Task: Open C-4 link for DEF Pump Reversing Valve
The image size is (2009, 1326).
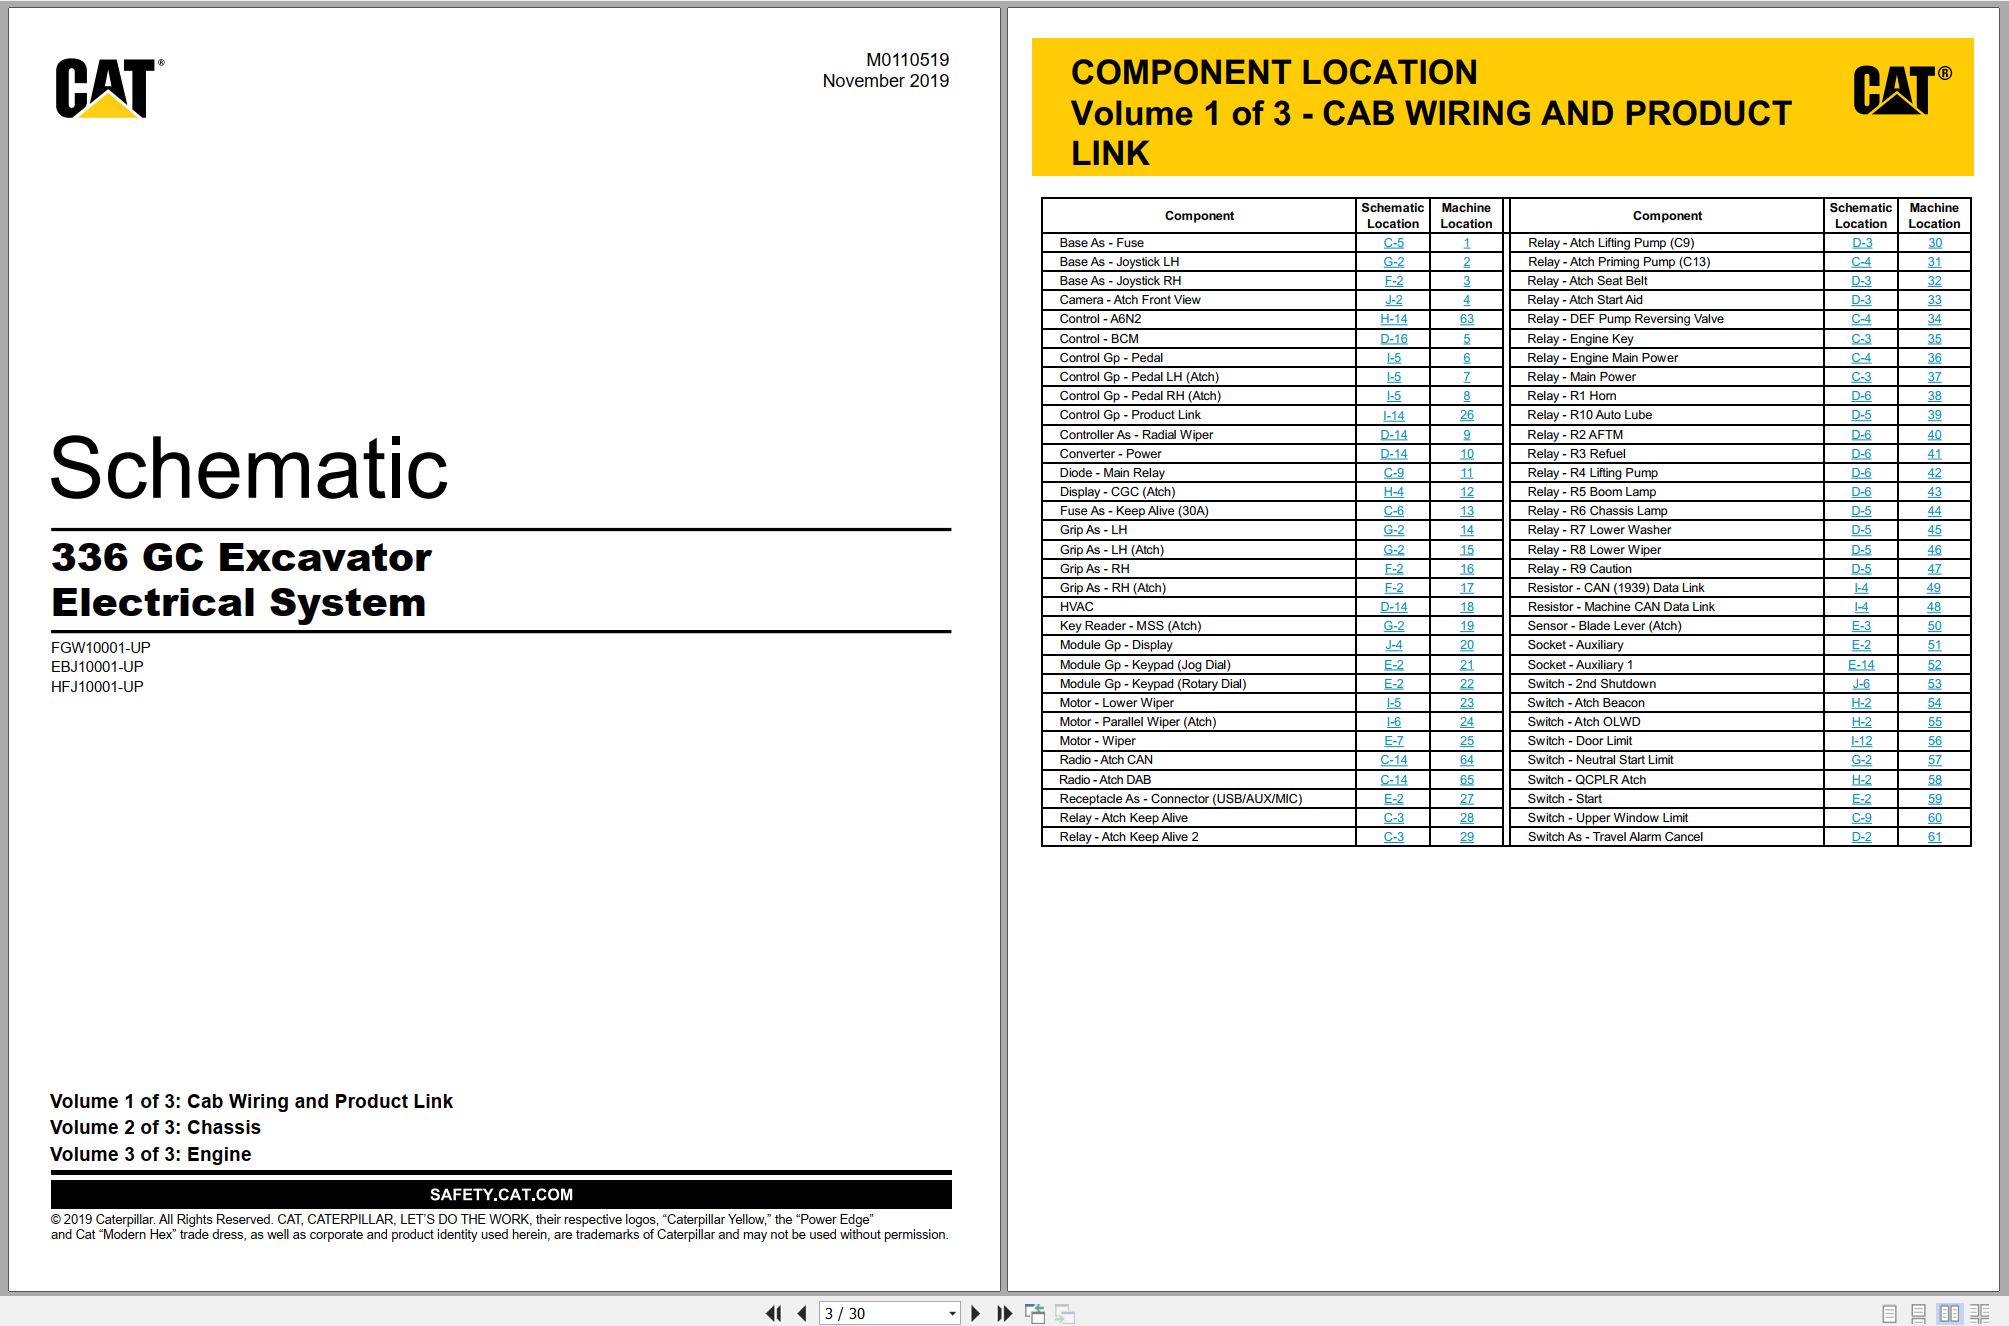Action: tap(1861, 319)
